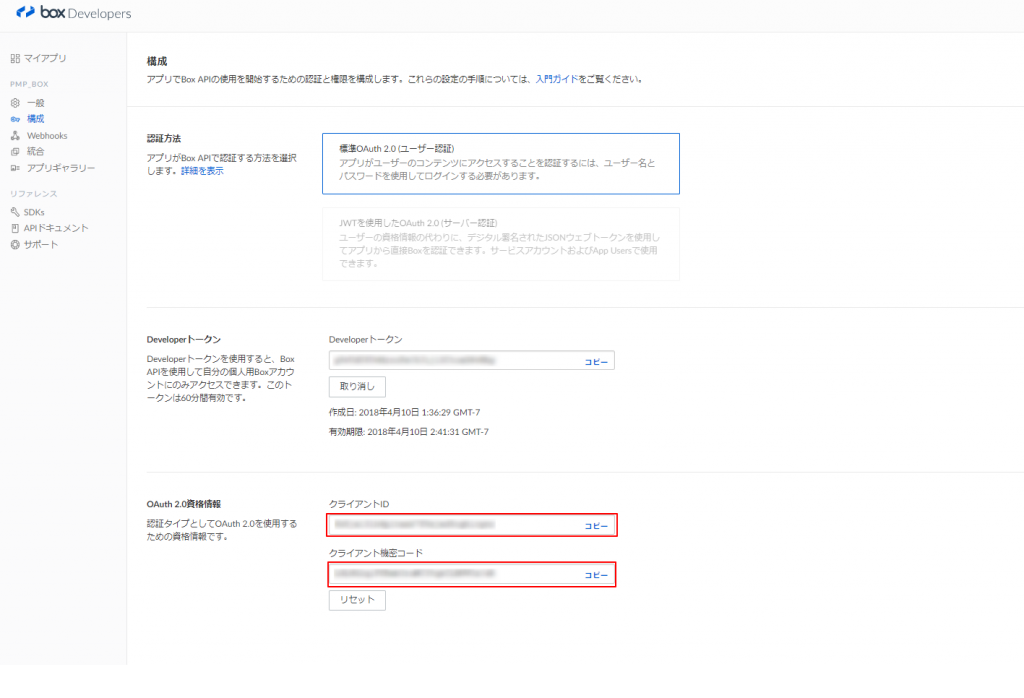Screen dimensions: 1024x698
Task: Go to 一般 settings page
Action: pyautogui.click(x=35, y=103)
